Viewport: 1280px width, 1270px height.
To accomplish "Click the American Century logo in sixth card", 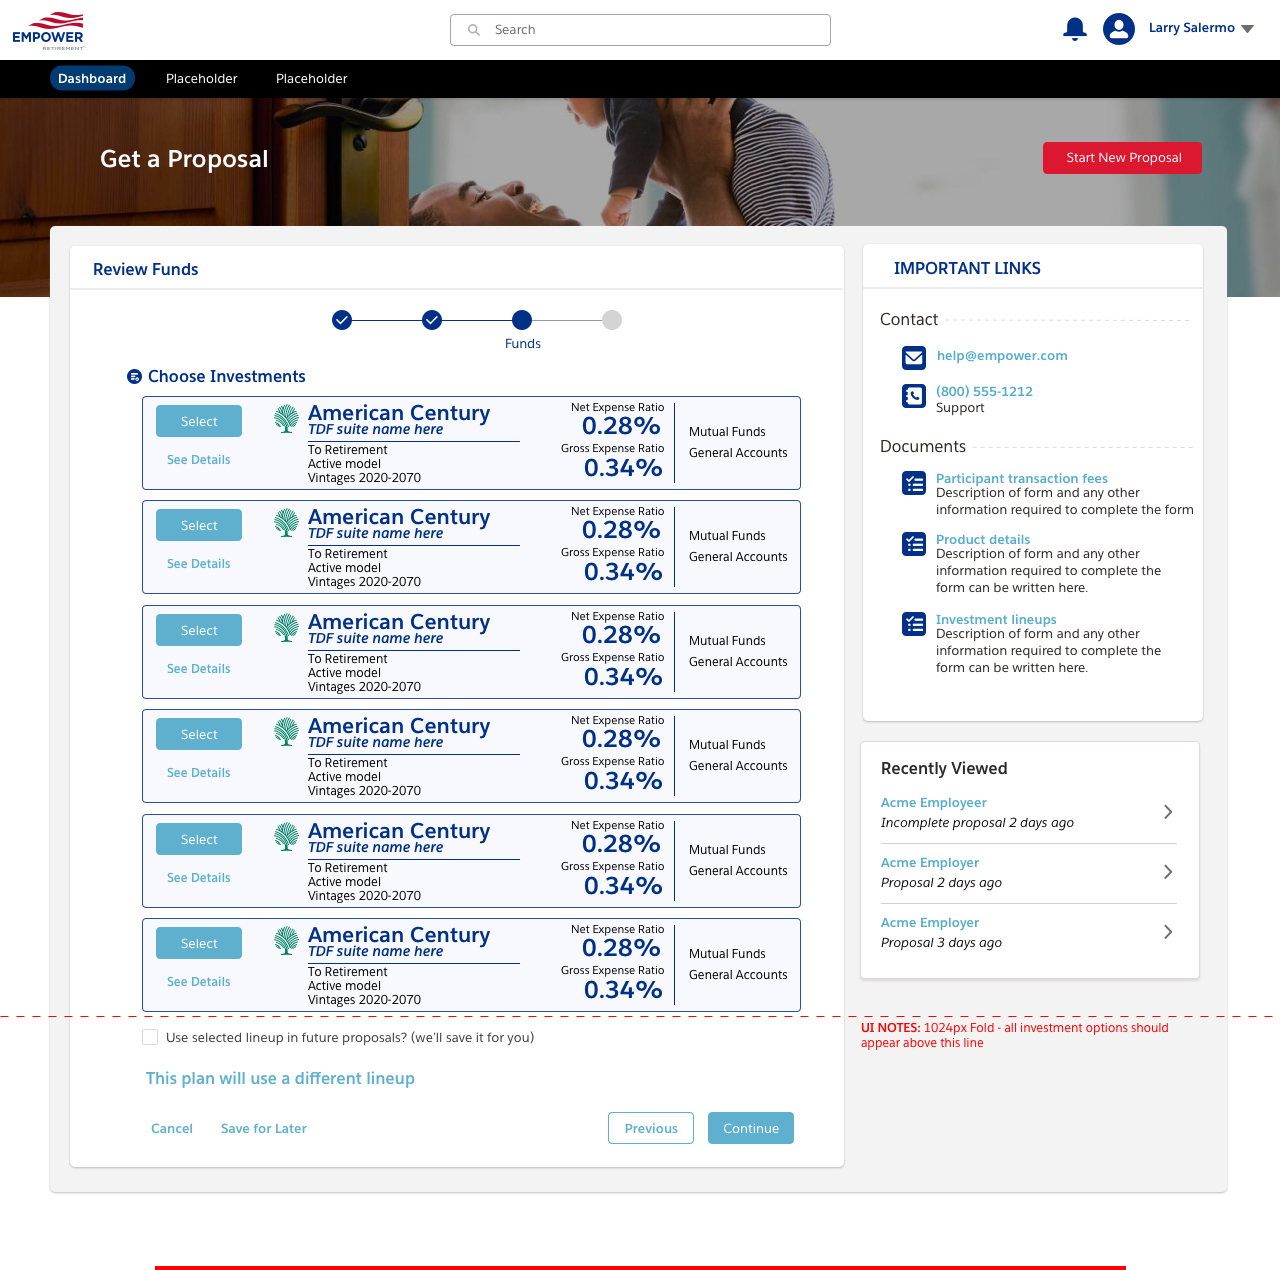I will 287,941.
